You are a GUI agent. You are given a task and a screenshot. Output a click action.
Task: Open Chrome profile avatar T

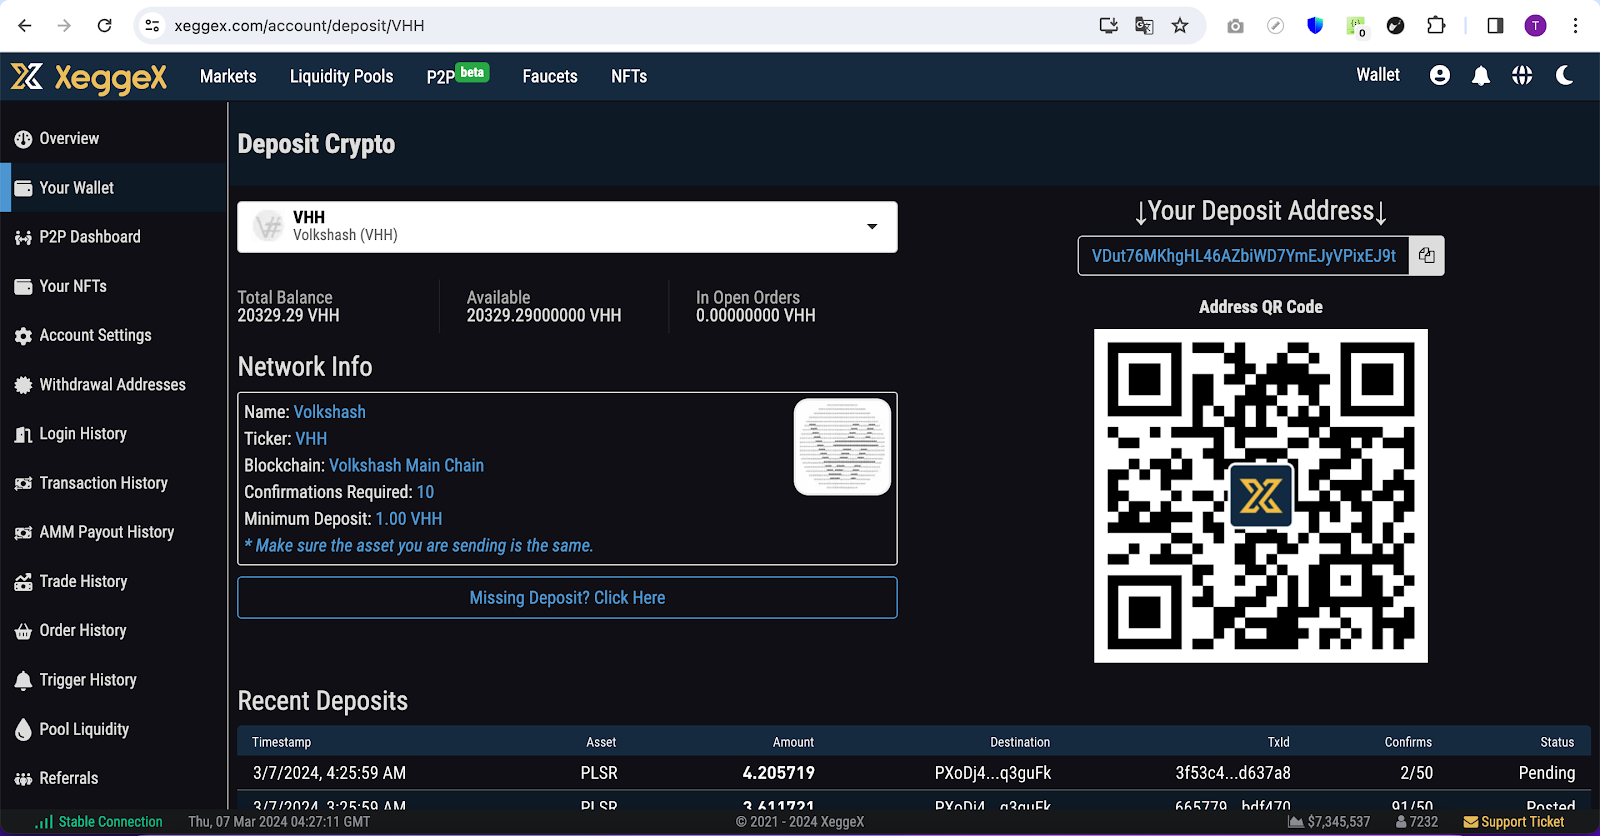(x=1535, y=26)
